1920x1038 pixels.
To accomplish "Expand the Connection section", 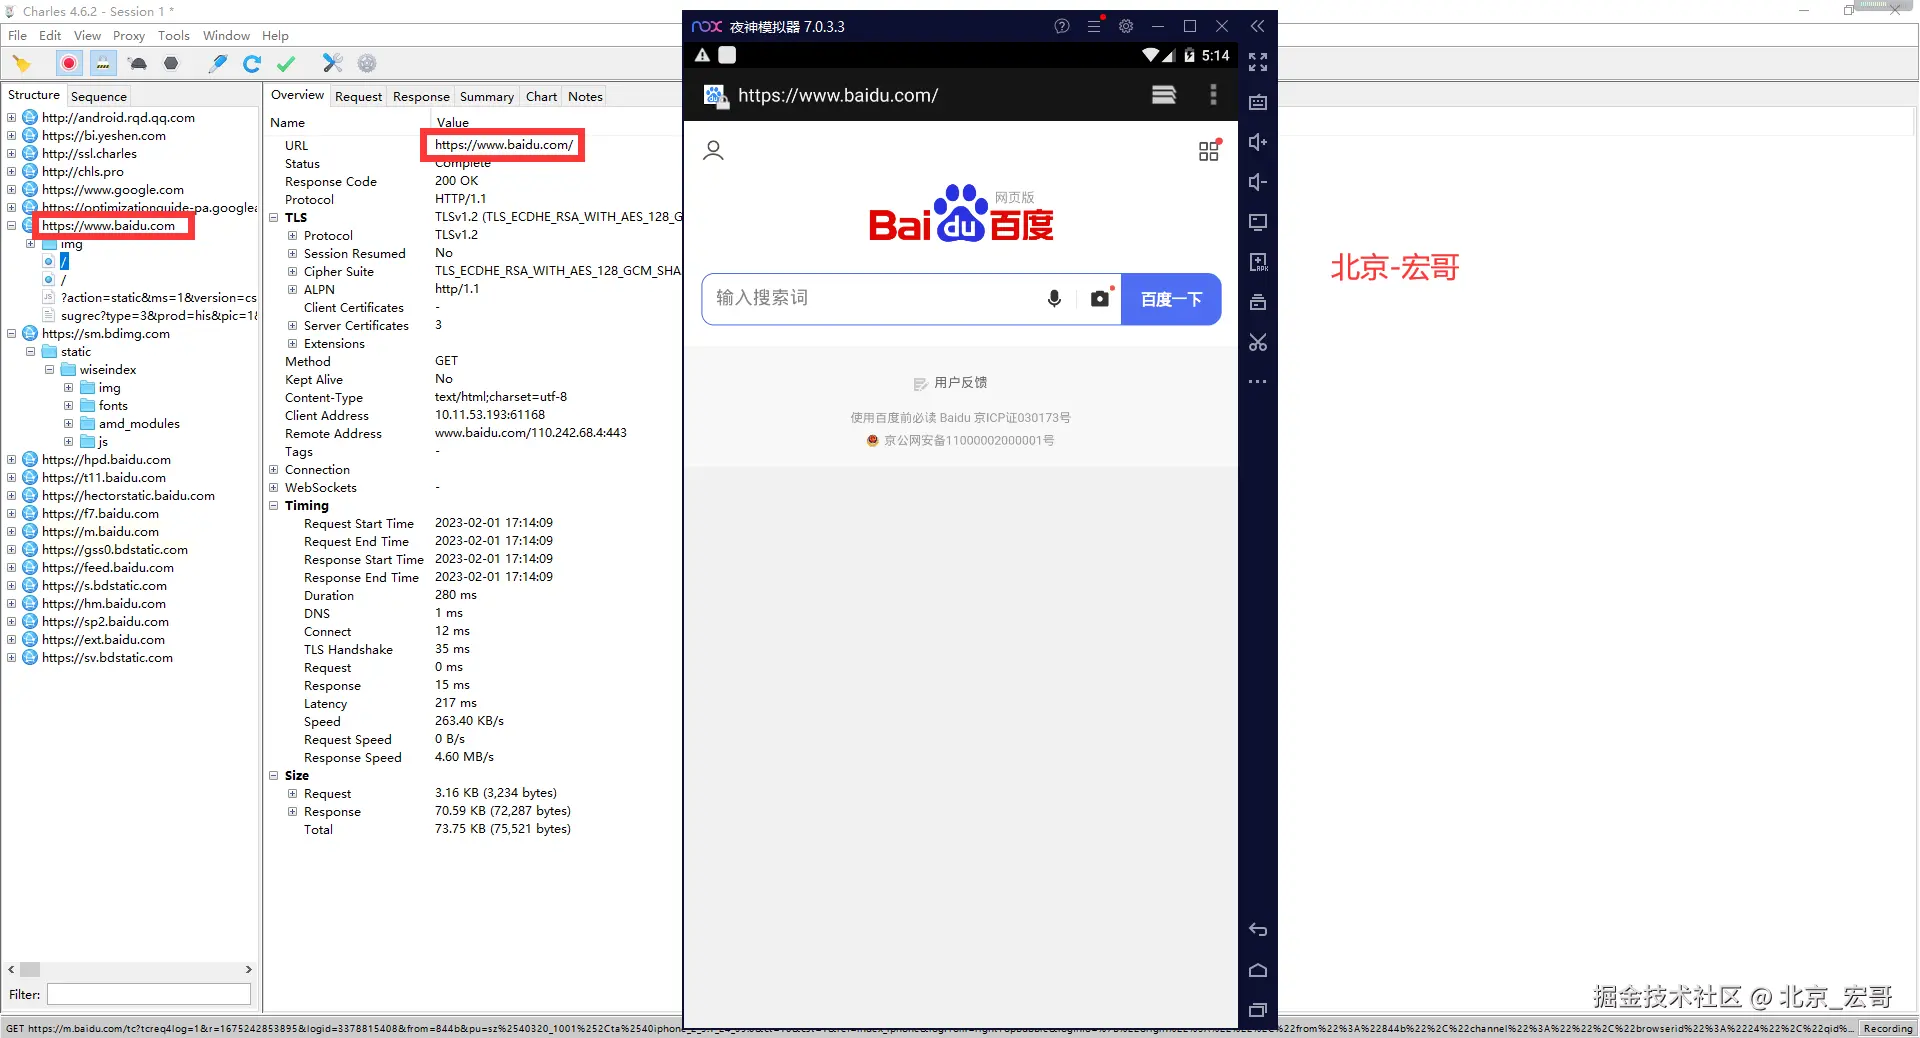I will point(274,469).
